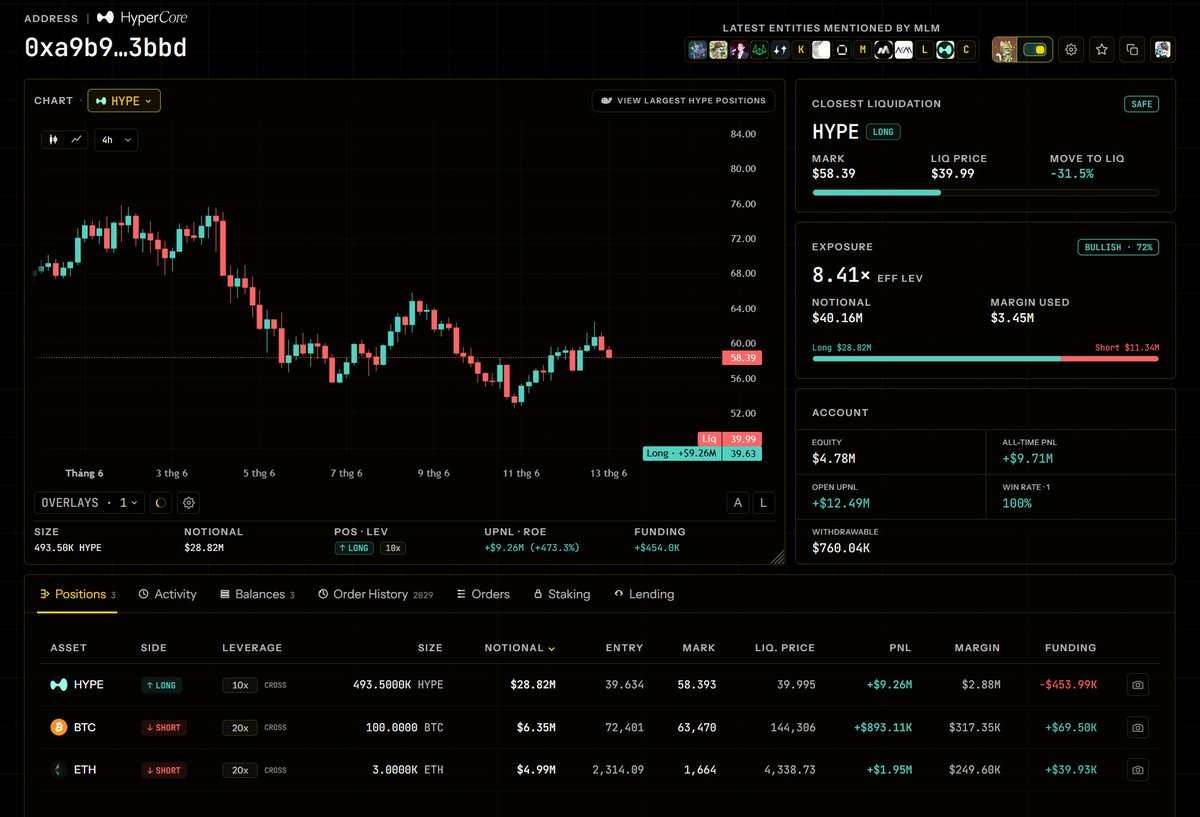This screenshot has height=817, width=1200.
Task: Click the Liq 39.99 price marker
Action: pyautogui.click(x=729, y=439)
